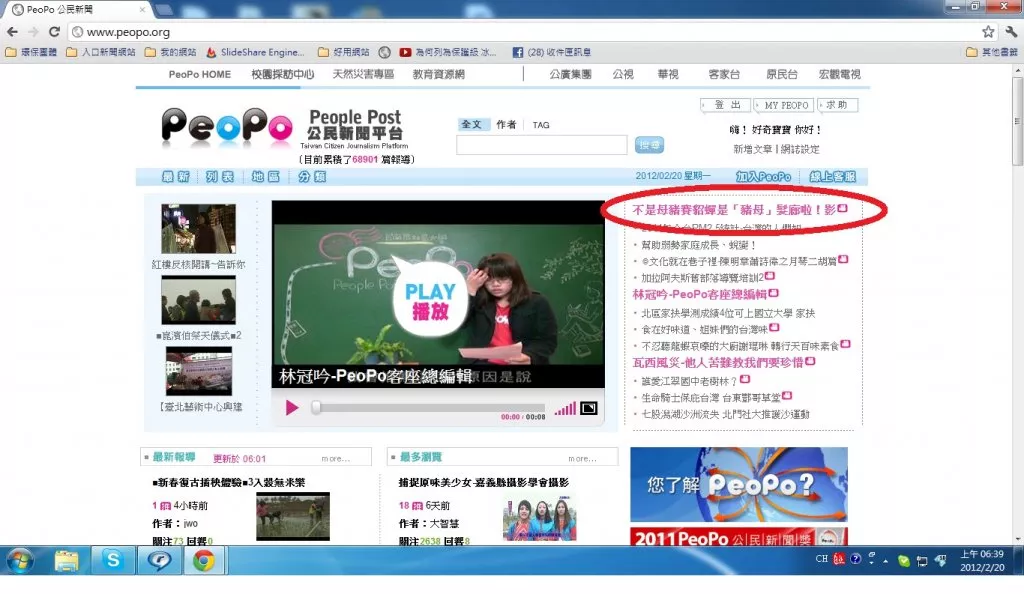Show hidden tray icons arrow

coord(886,561)
